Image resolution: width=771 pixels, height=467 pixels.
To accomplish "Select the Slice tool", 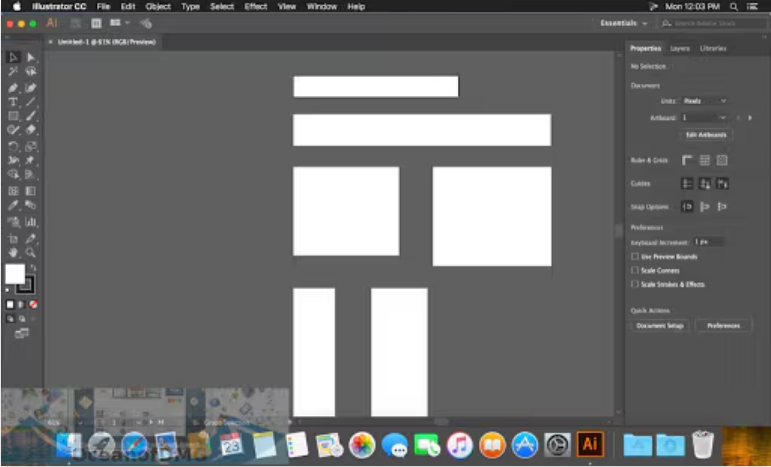I will pyautogui.click(x=31, y=239).
